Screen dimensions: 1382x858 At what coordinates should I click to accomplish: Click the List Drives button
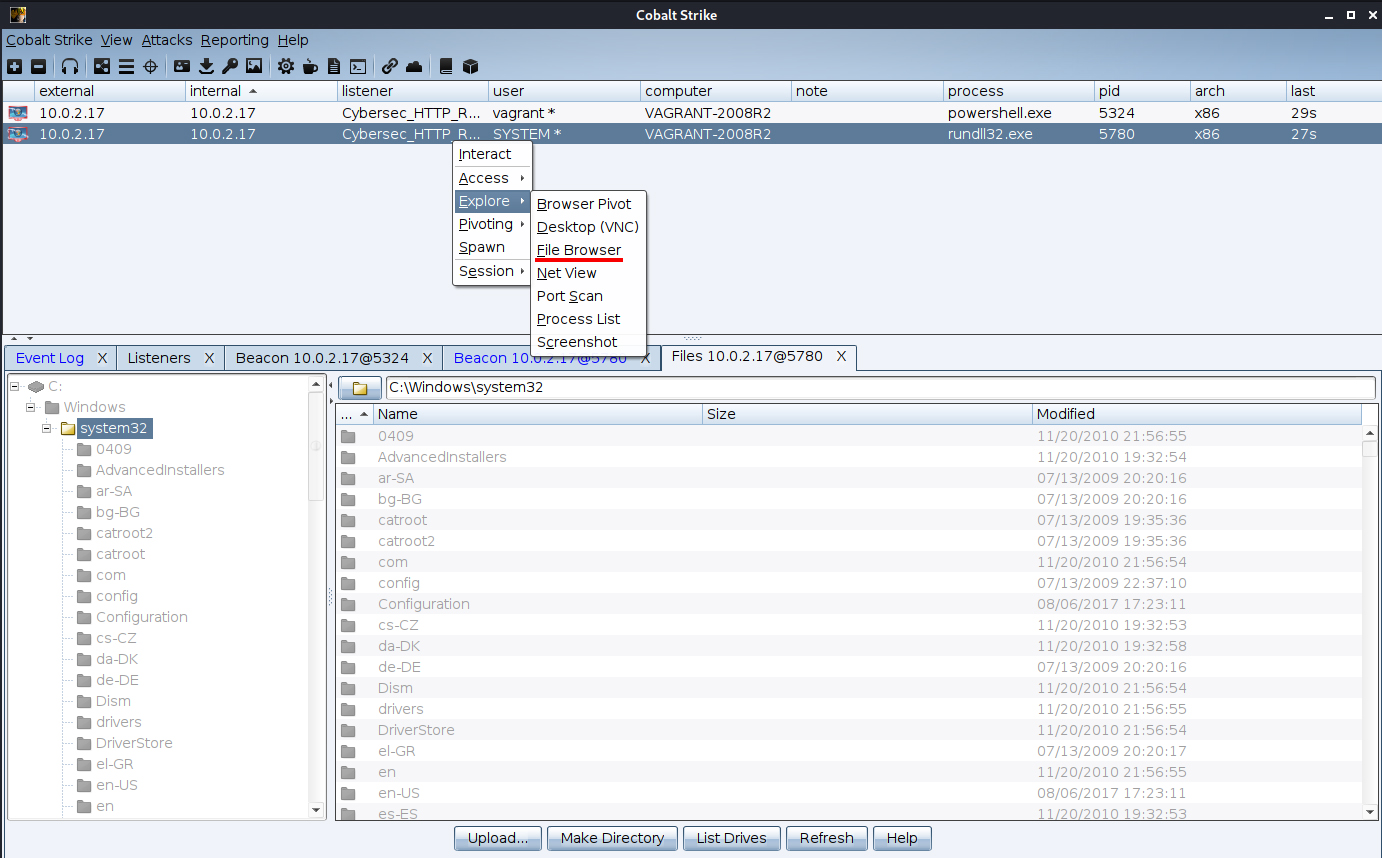pos(731,838)
